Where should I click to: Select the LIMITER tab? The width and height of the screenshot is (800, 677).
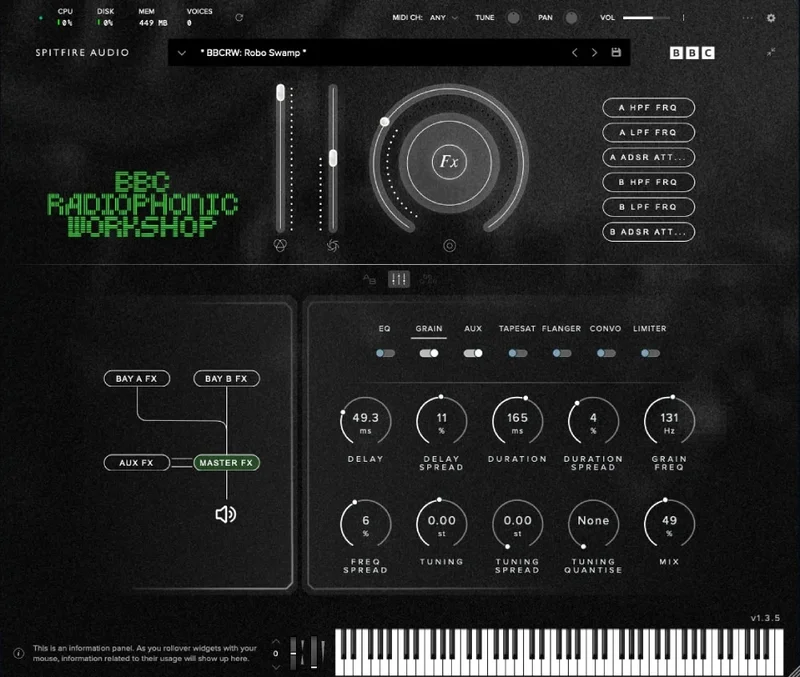(x=649, y=329)
